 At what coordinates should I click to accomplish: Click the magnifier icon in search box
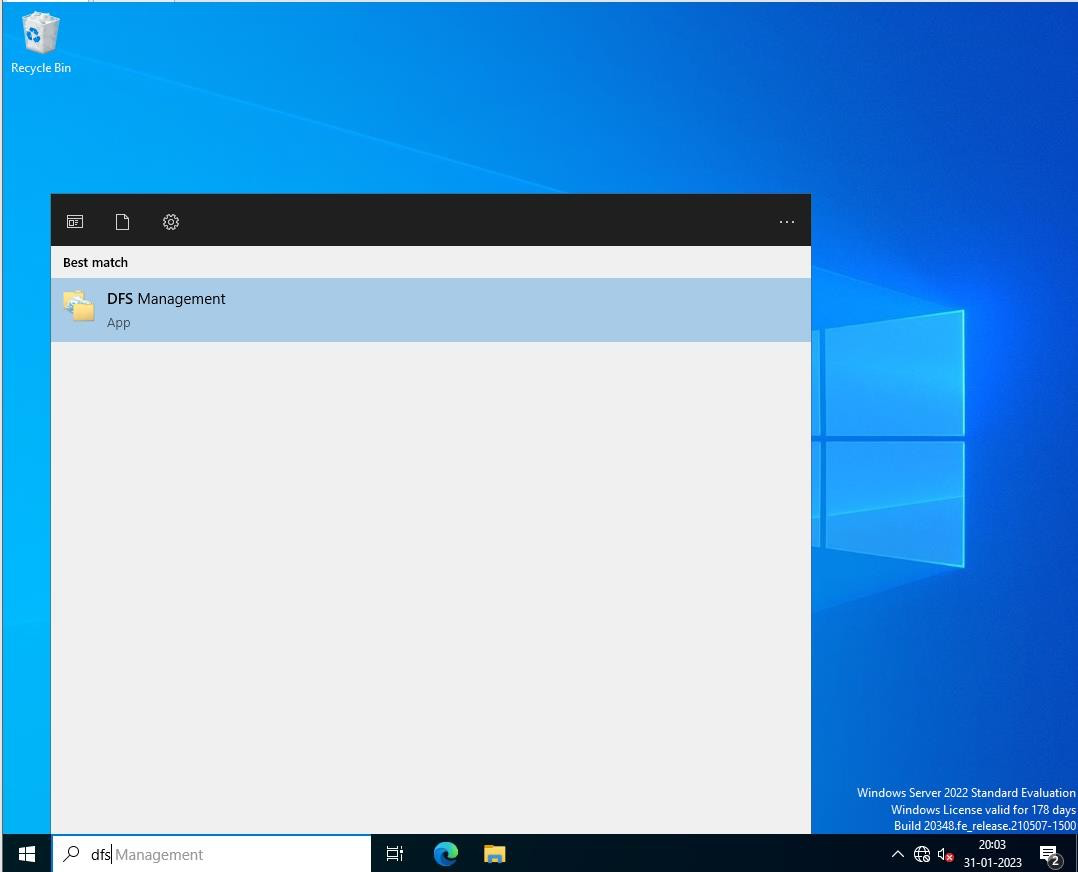[71, 853]
